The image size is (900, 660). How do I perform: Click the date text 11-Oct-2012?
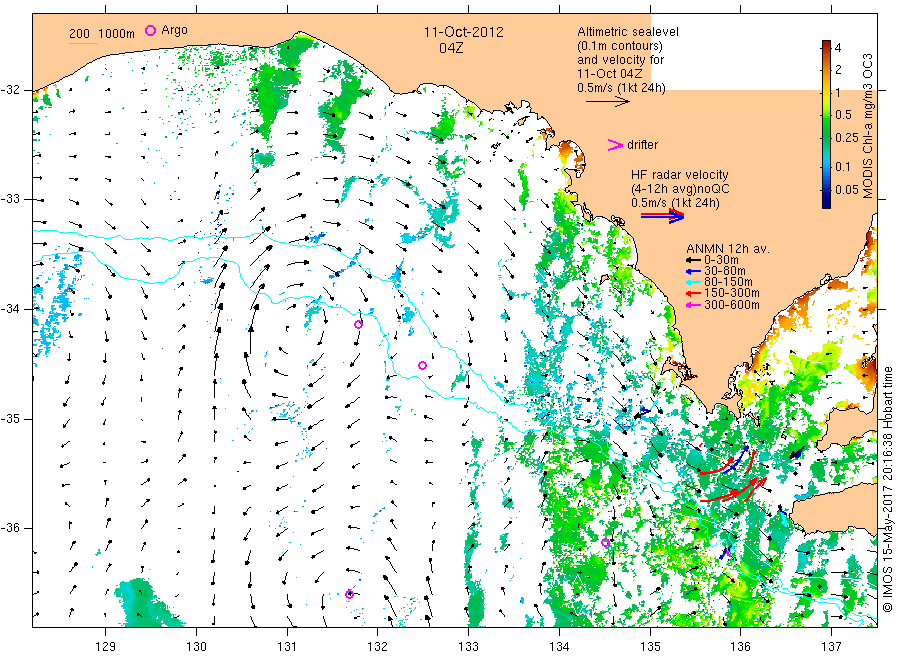(463, 32)
